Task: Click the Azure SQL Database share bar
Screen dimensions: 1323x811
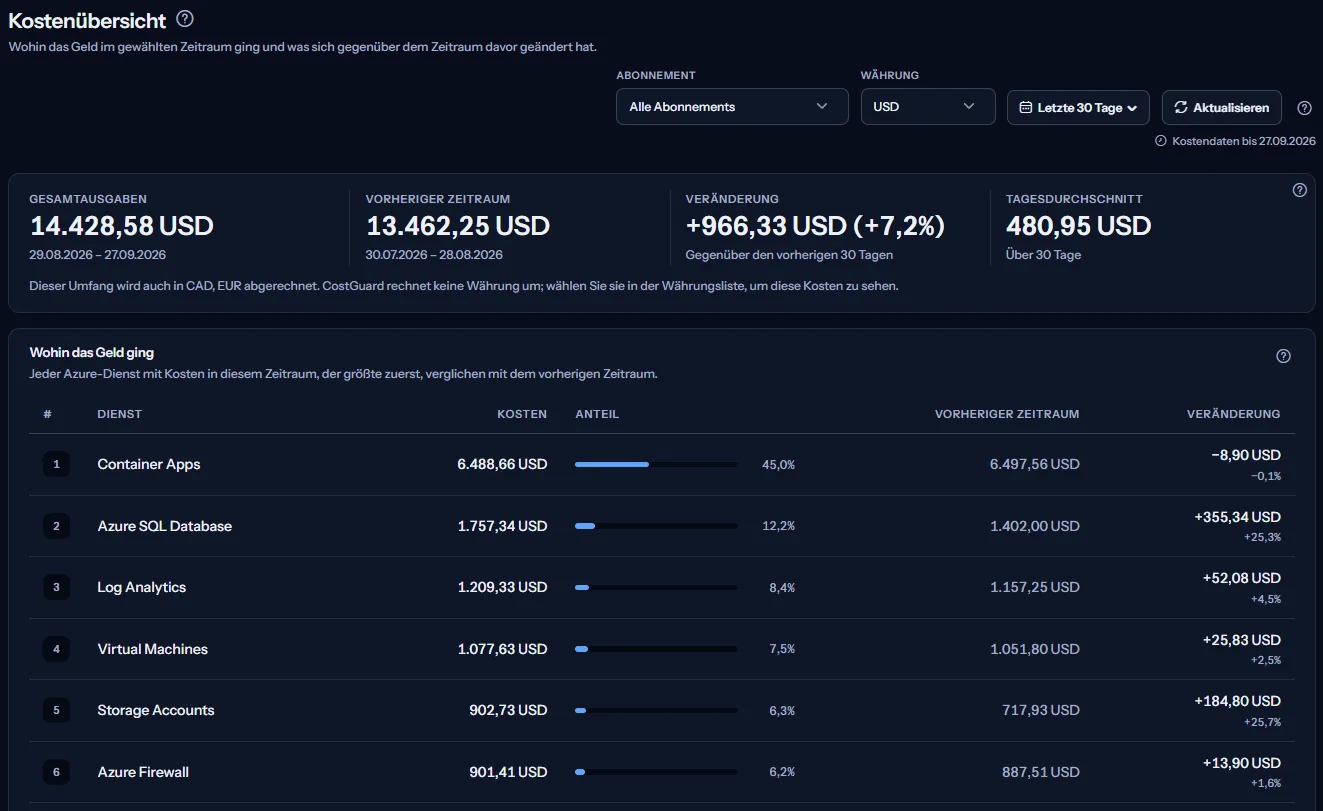Action: click(x=656, y=526)
